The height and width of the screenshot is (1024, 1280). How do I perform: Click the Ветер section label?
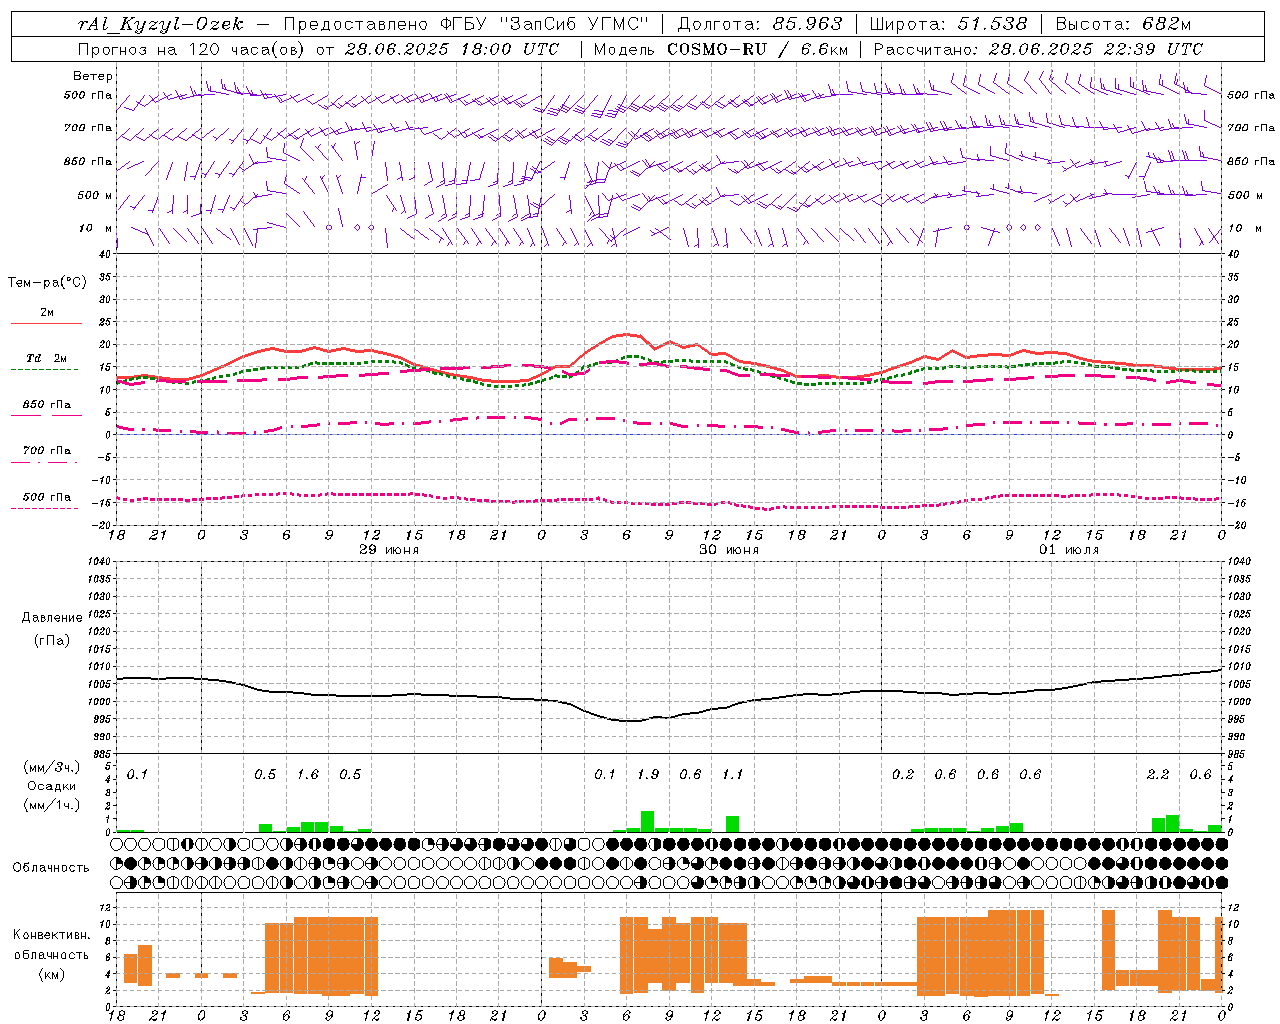[93, 76]
